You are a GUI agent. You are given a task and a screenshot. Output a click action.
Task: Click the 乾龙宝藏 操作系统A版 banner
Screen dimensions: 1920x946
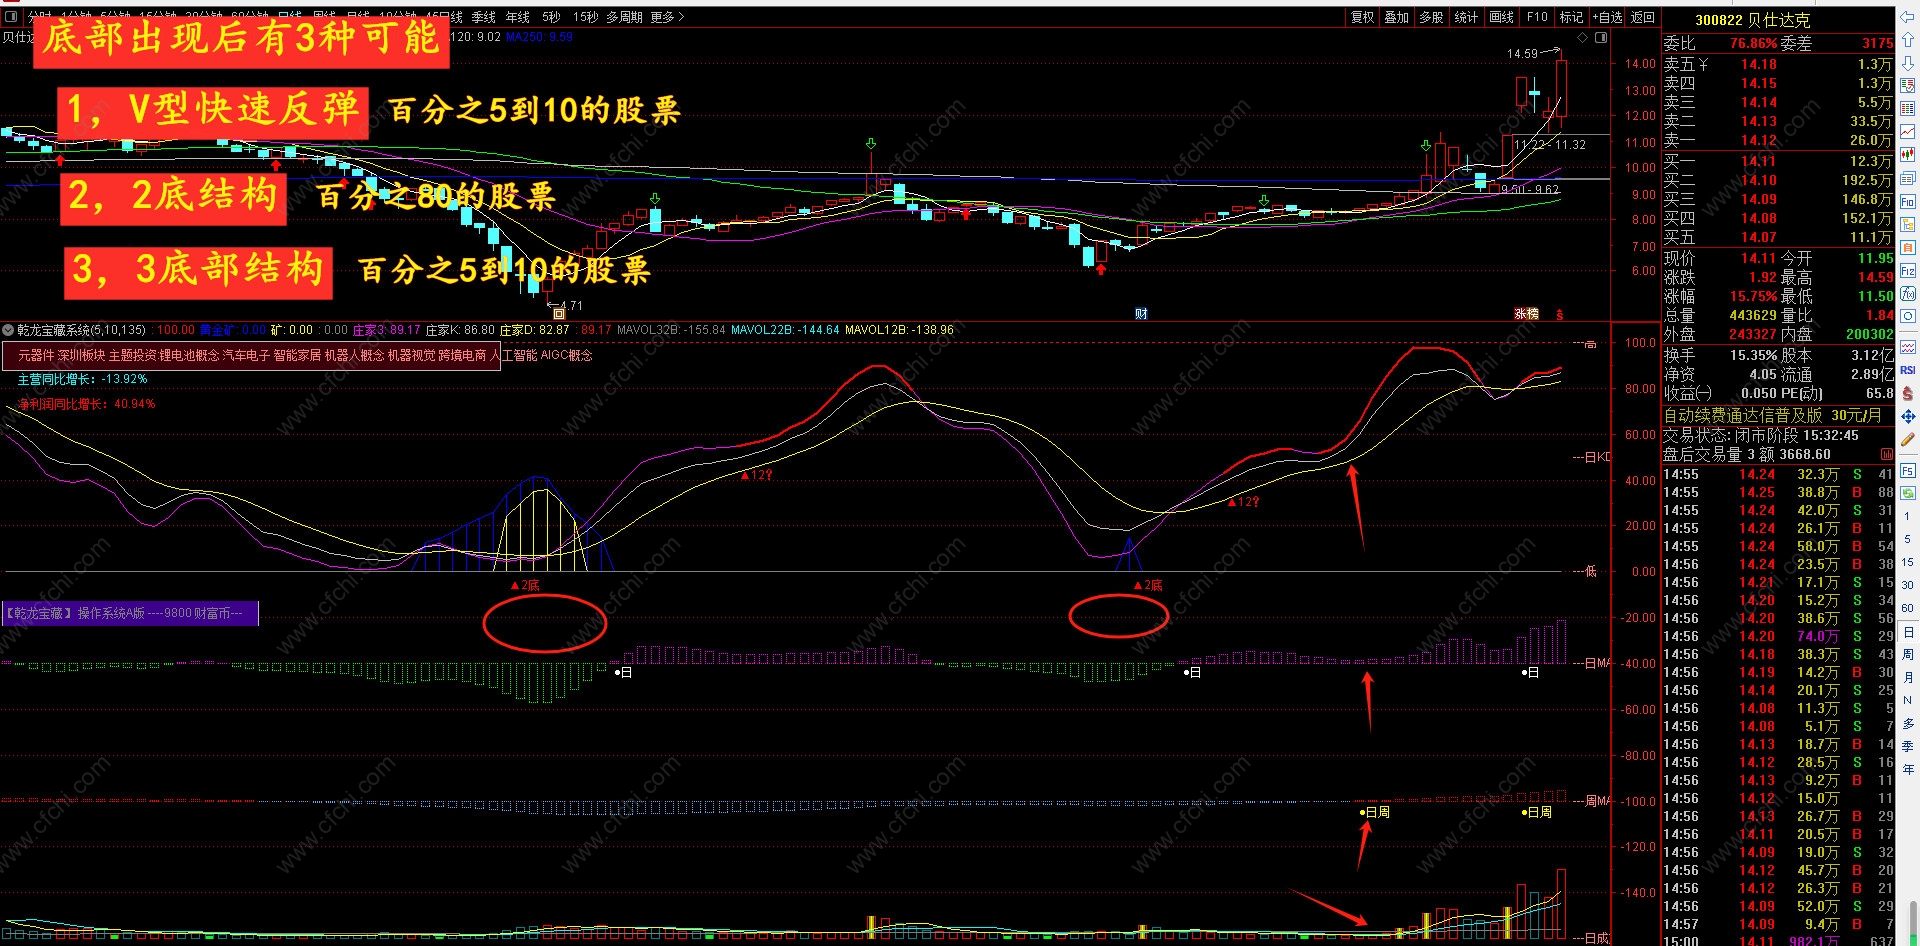coord(130,613)
